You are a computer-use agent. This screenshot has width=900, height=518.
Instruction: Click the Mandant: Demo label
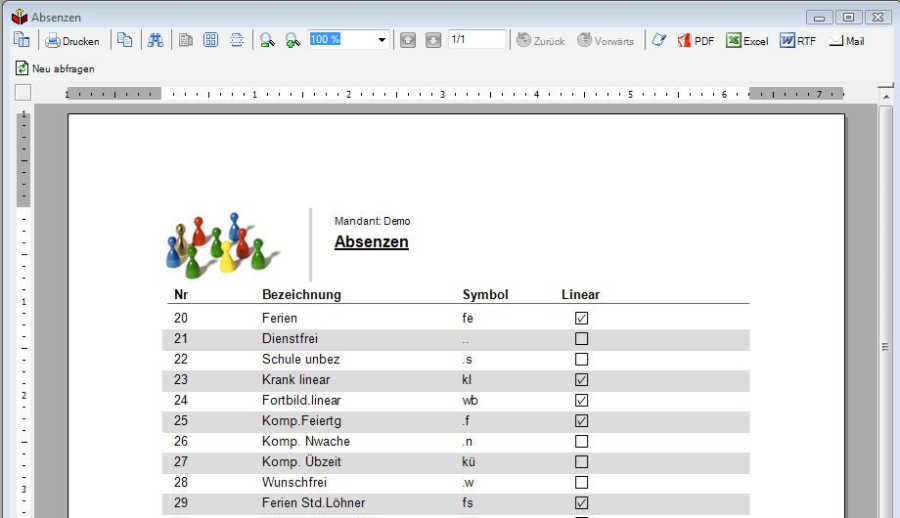372,221
